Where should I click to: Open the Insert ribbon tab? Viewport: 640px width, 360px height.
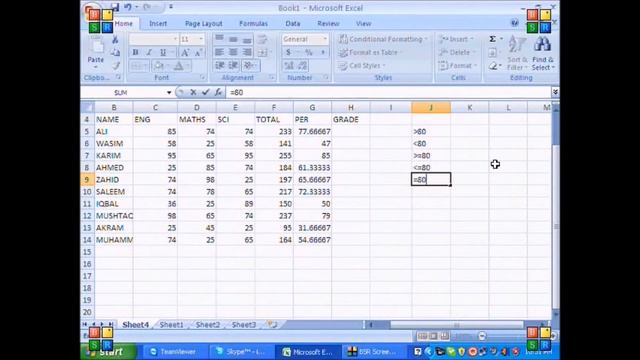pos(158,24)
